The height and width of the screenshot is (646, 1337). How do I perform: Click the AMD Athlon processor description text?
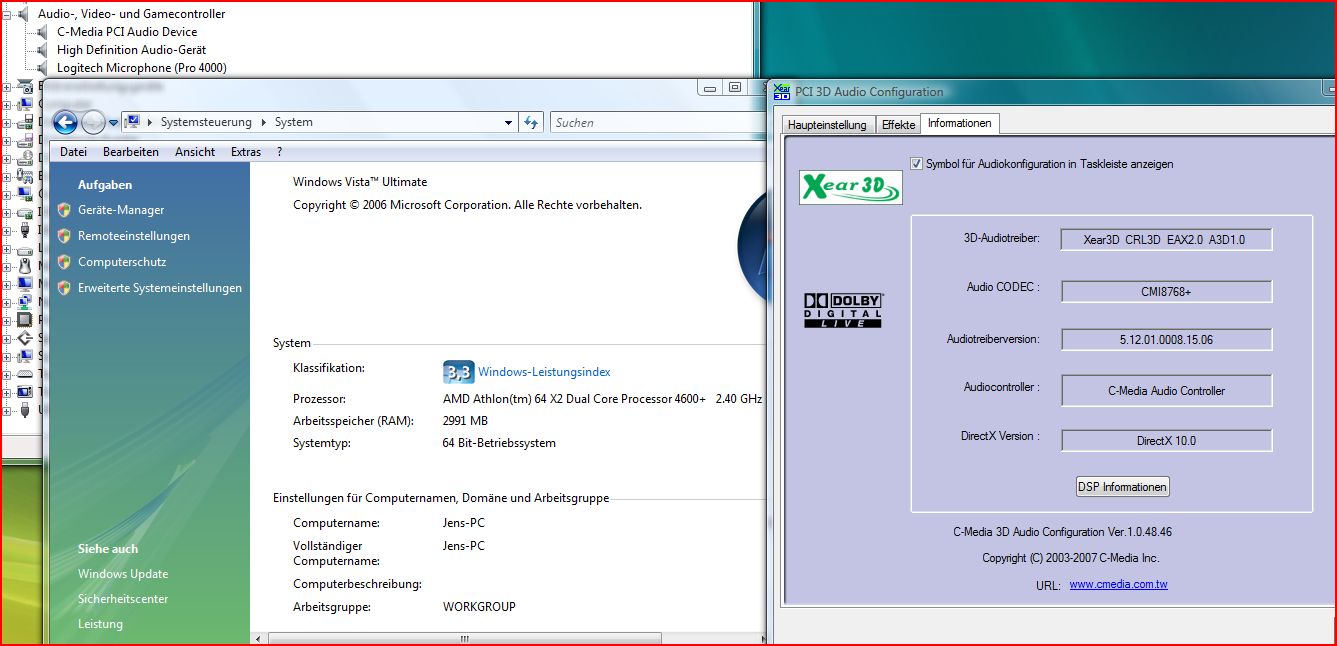[602, 398]
